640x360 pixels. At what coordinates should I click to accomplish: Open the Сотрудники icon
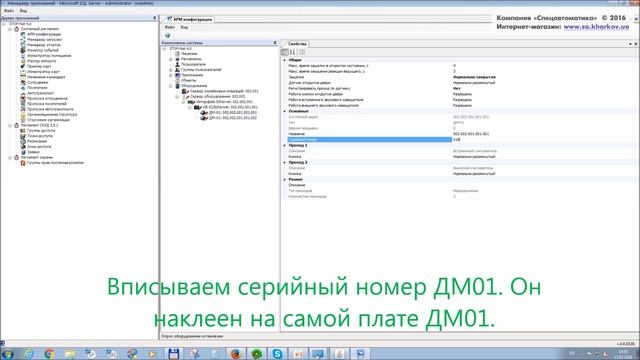23,82
